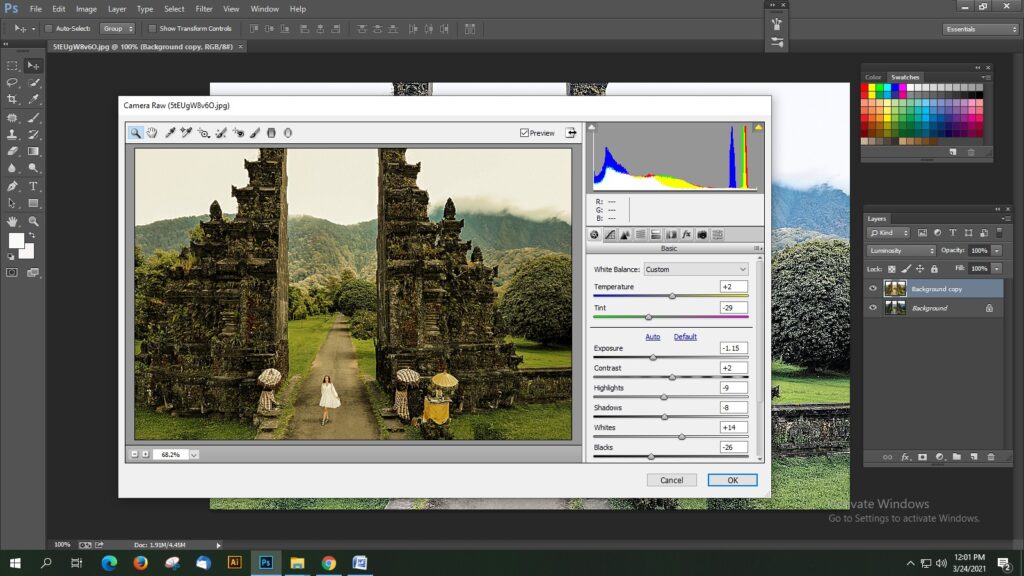This screenshot has width=1024, height=576.
Task: Enable the Auto-Select checkbox
Action: click(48, 29)
